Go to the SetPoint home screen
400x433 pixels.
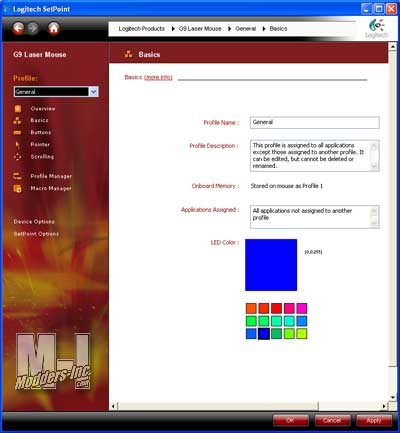(x=53, y=29)
